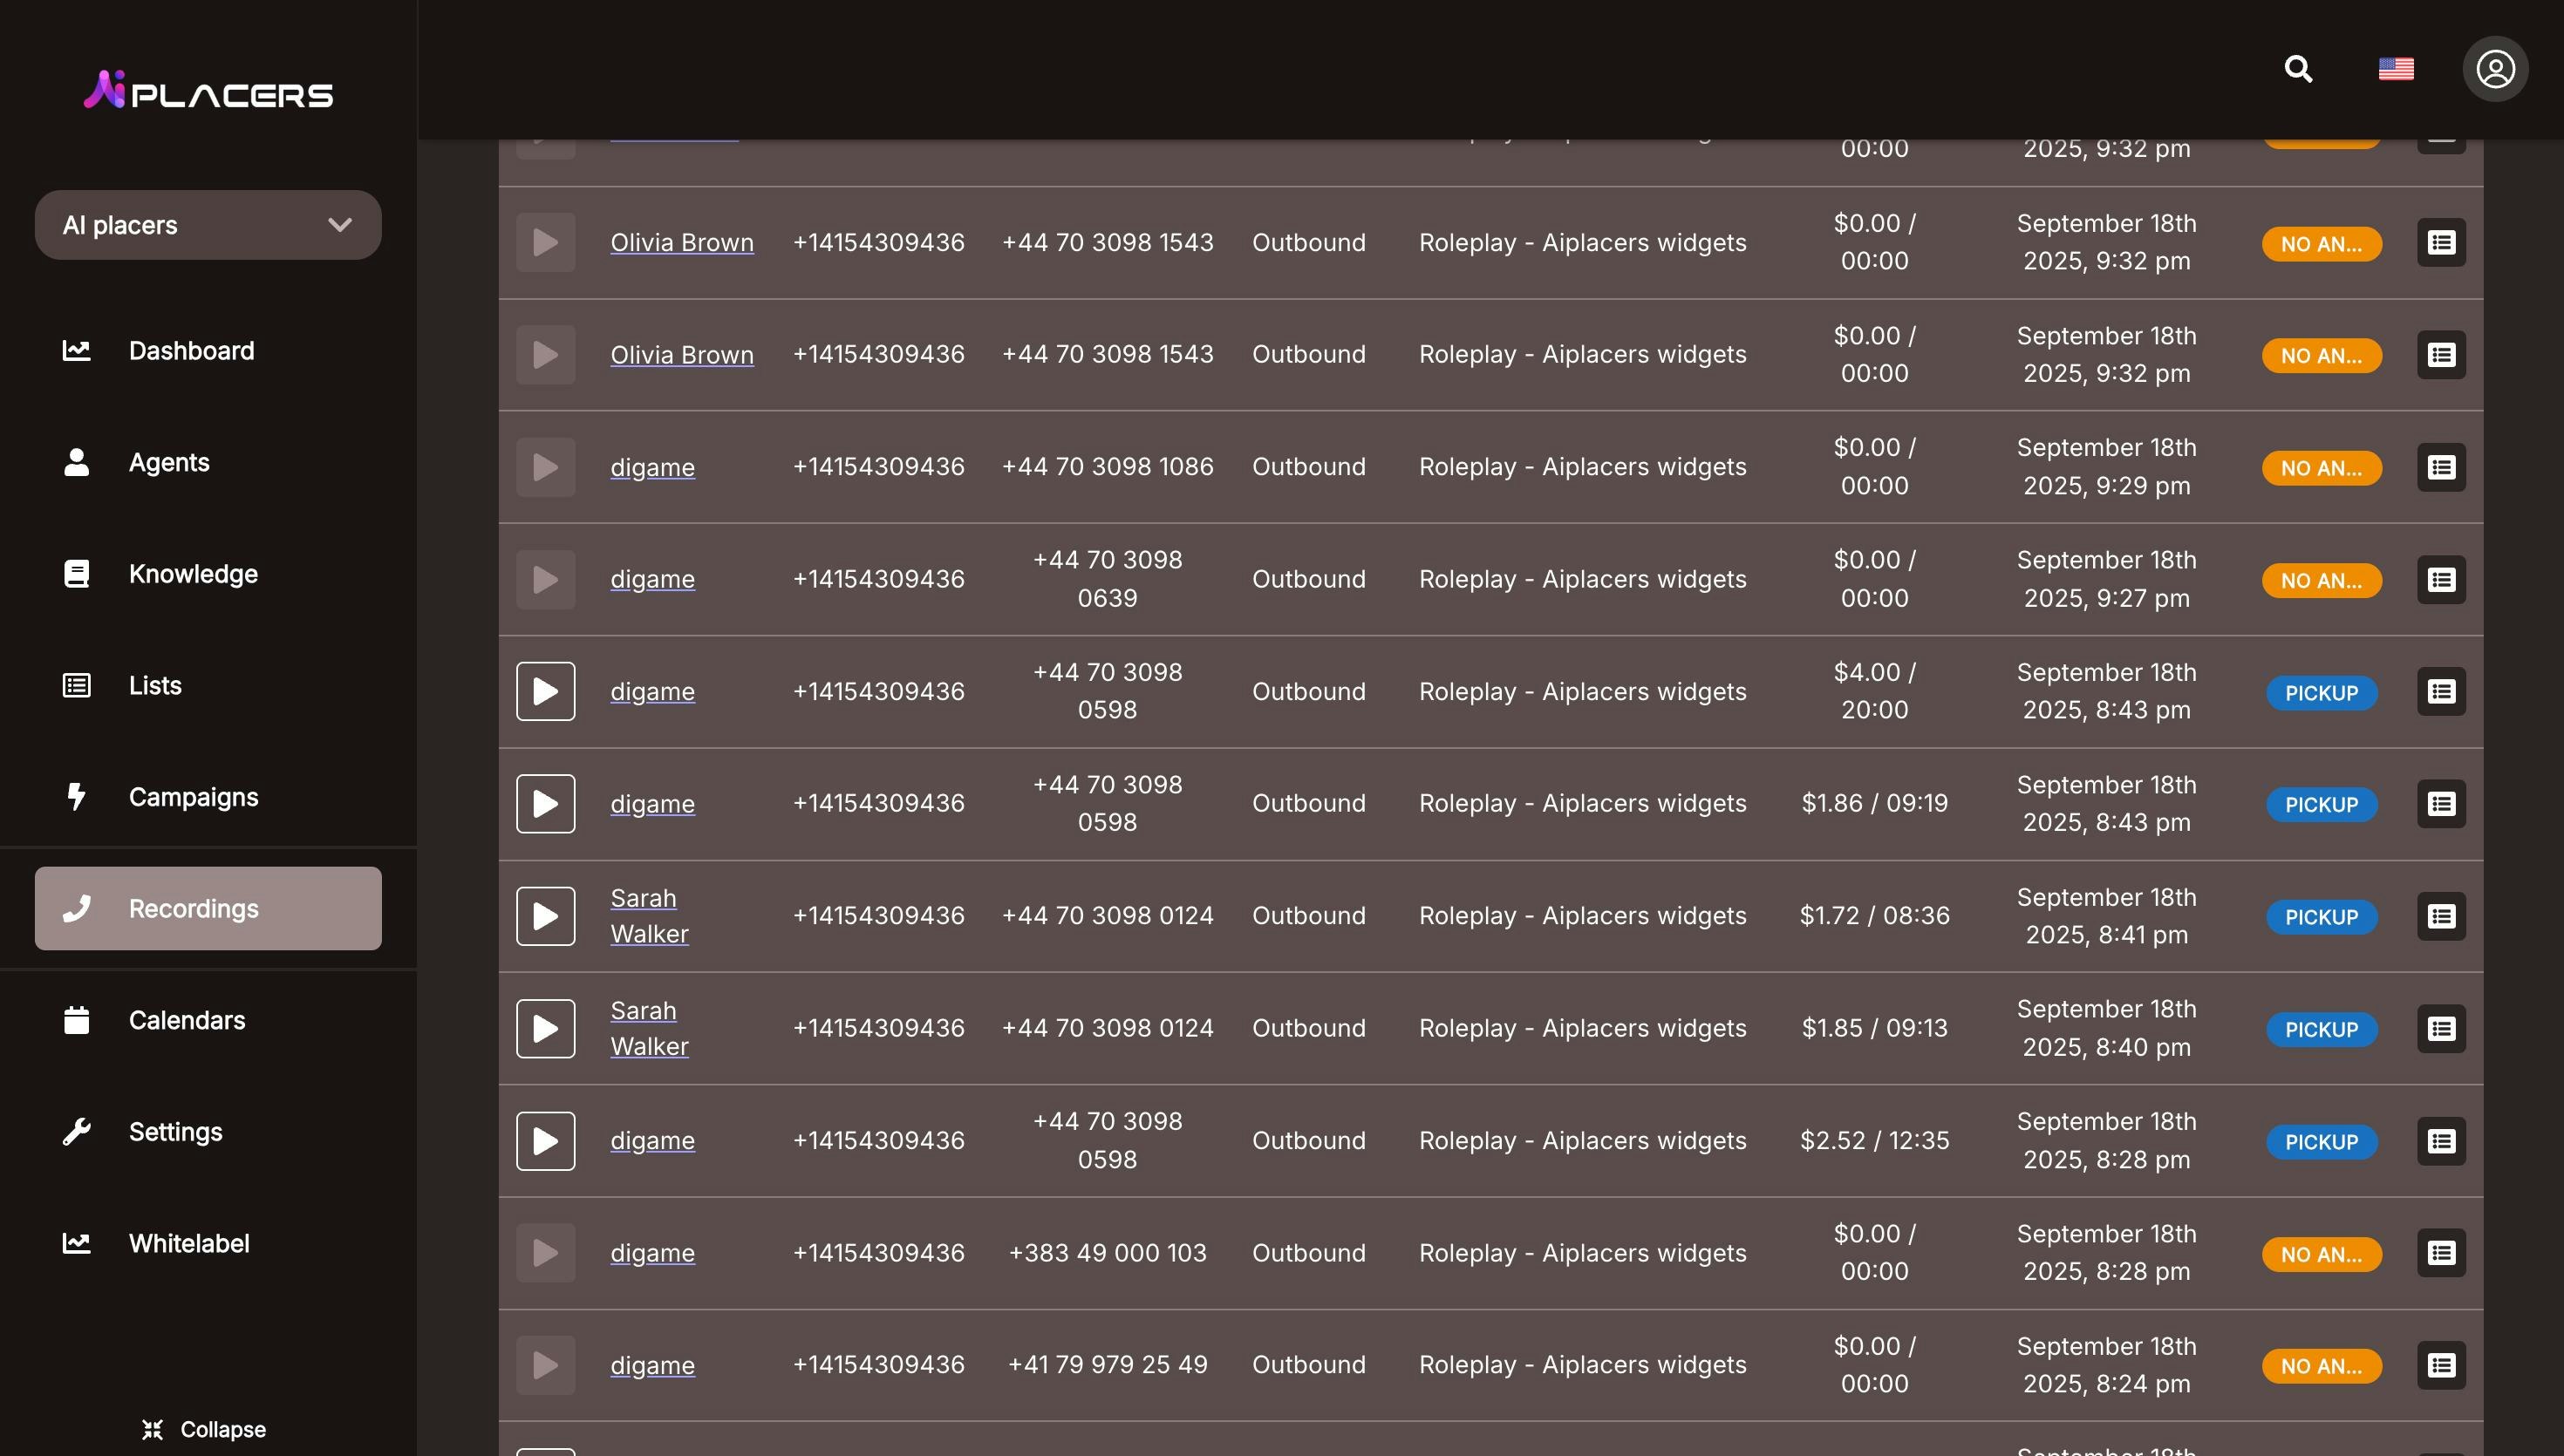Click the NO AN... badge on the 9:27 pm call
The width and height of the screenshot is (2564, 1456).
pos(2320,581)
